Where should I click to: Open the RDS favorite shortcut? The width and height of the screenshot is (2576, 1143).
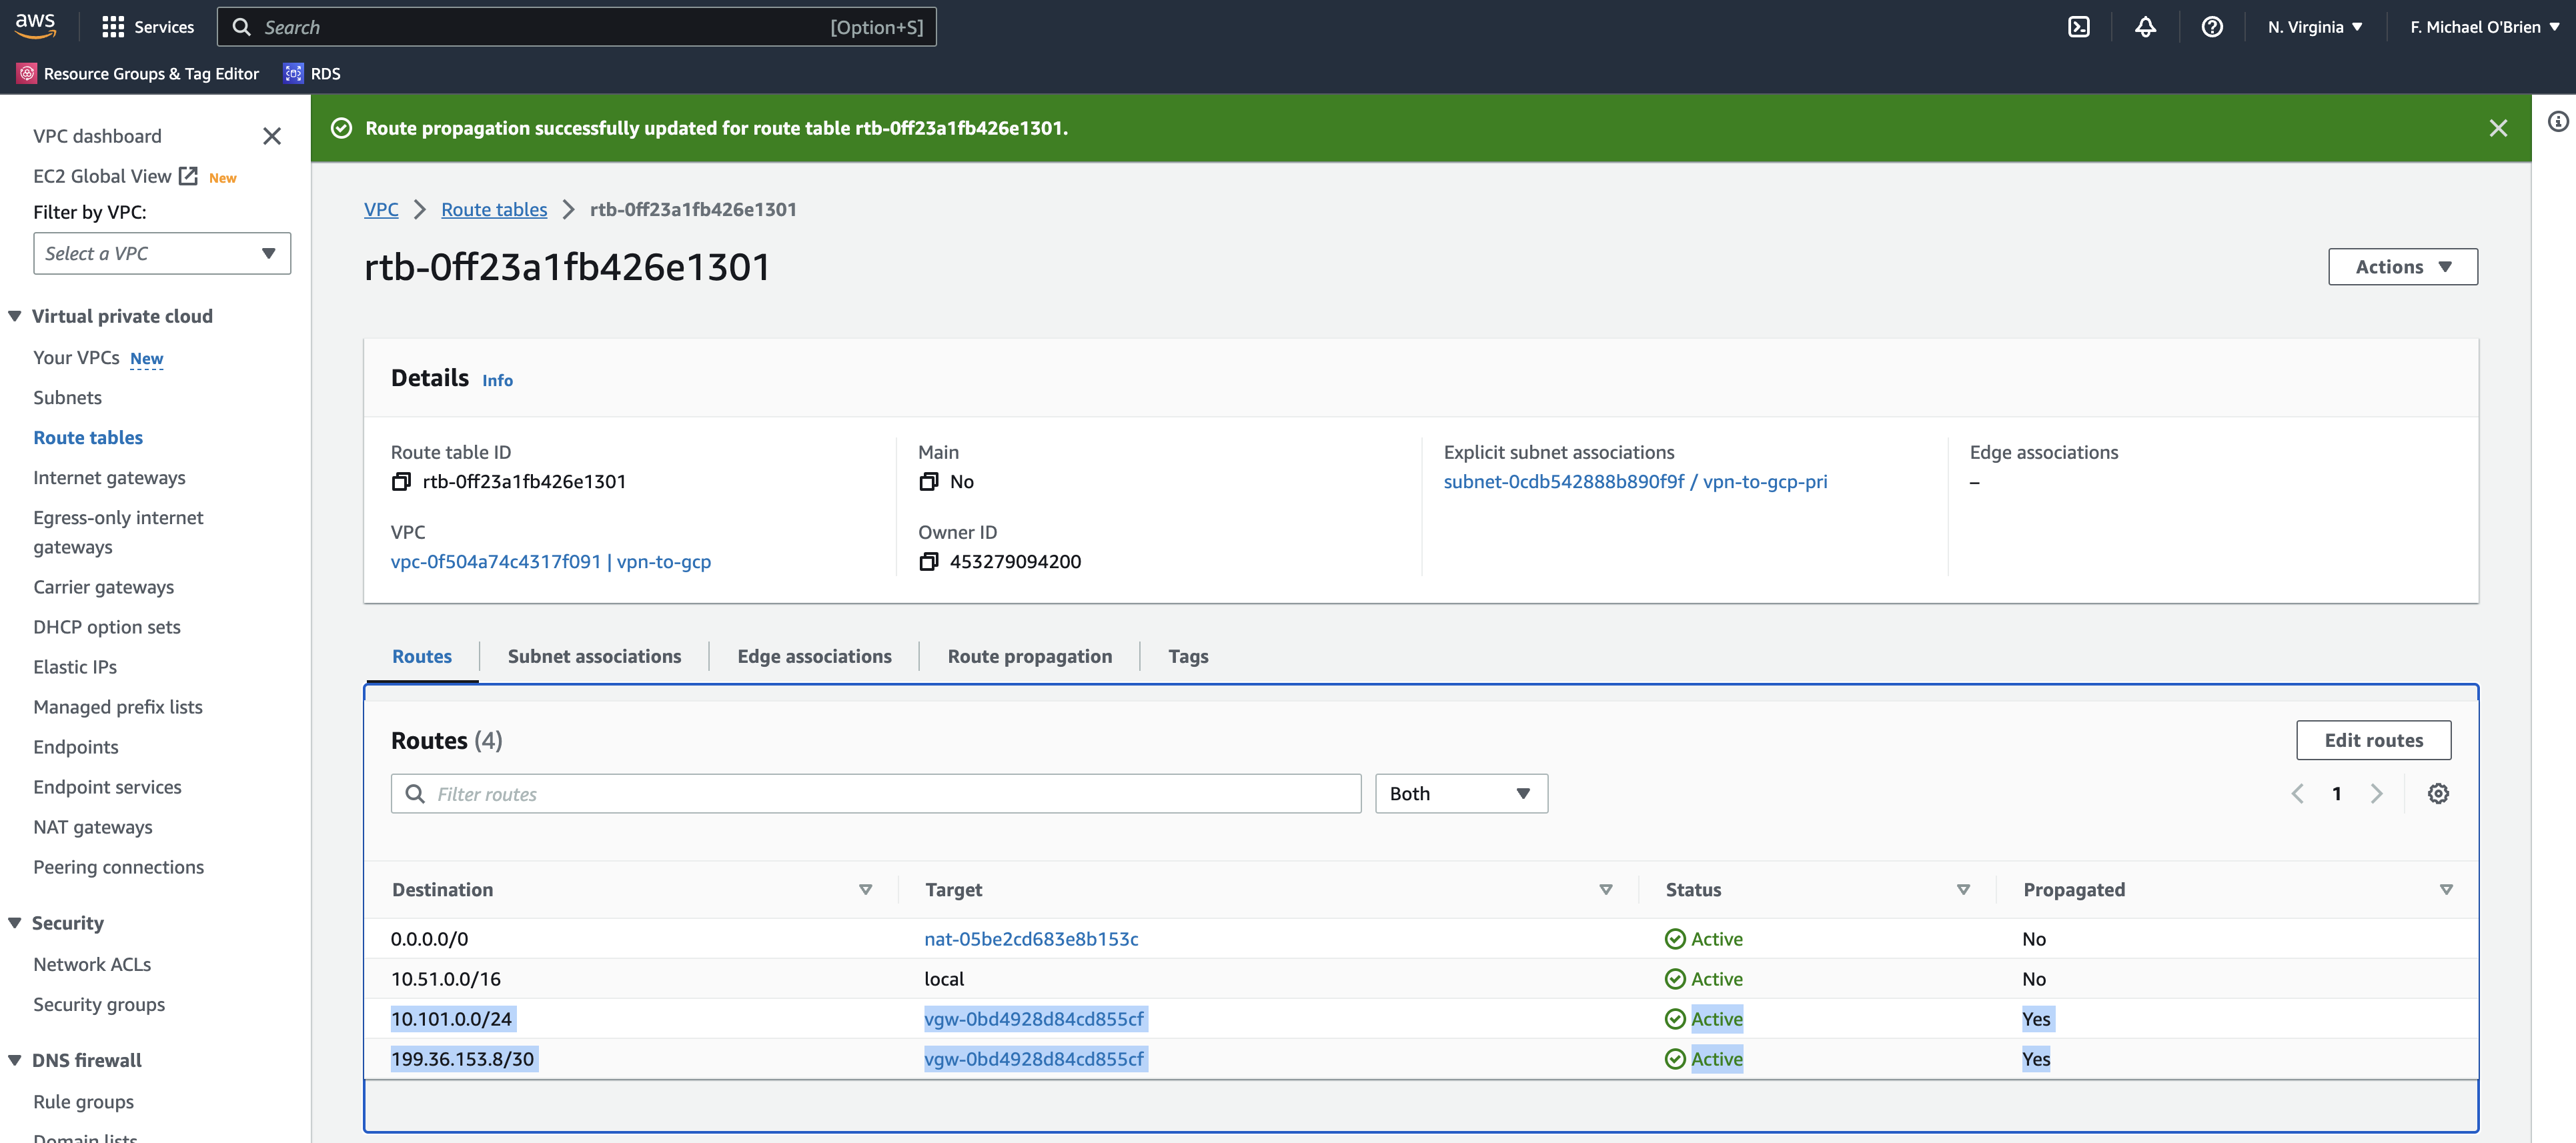[x=311, y=73]
